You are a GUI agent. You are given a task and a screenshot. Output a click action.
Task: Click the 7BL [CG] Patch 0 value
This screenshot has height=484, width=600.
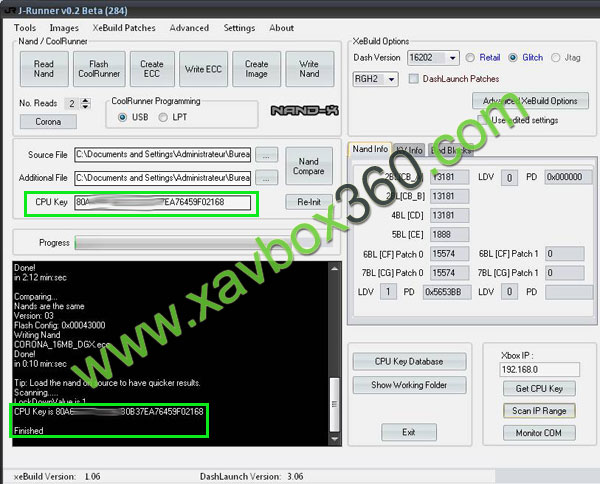[x=450, y=273]
